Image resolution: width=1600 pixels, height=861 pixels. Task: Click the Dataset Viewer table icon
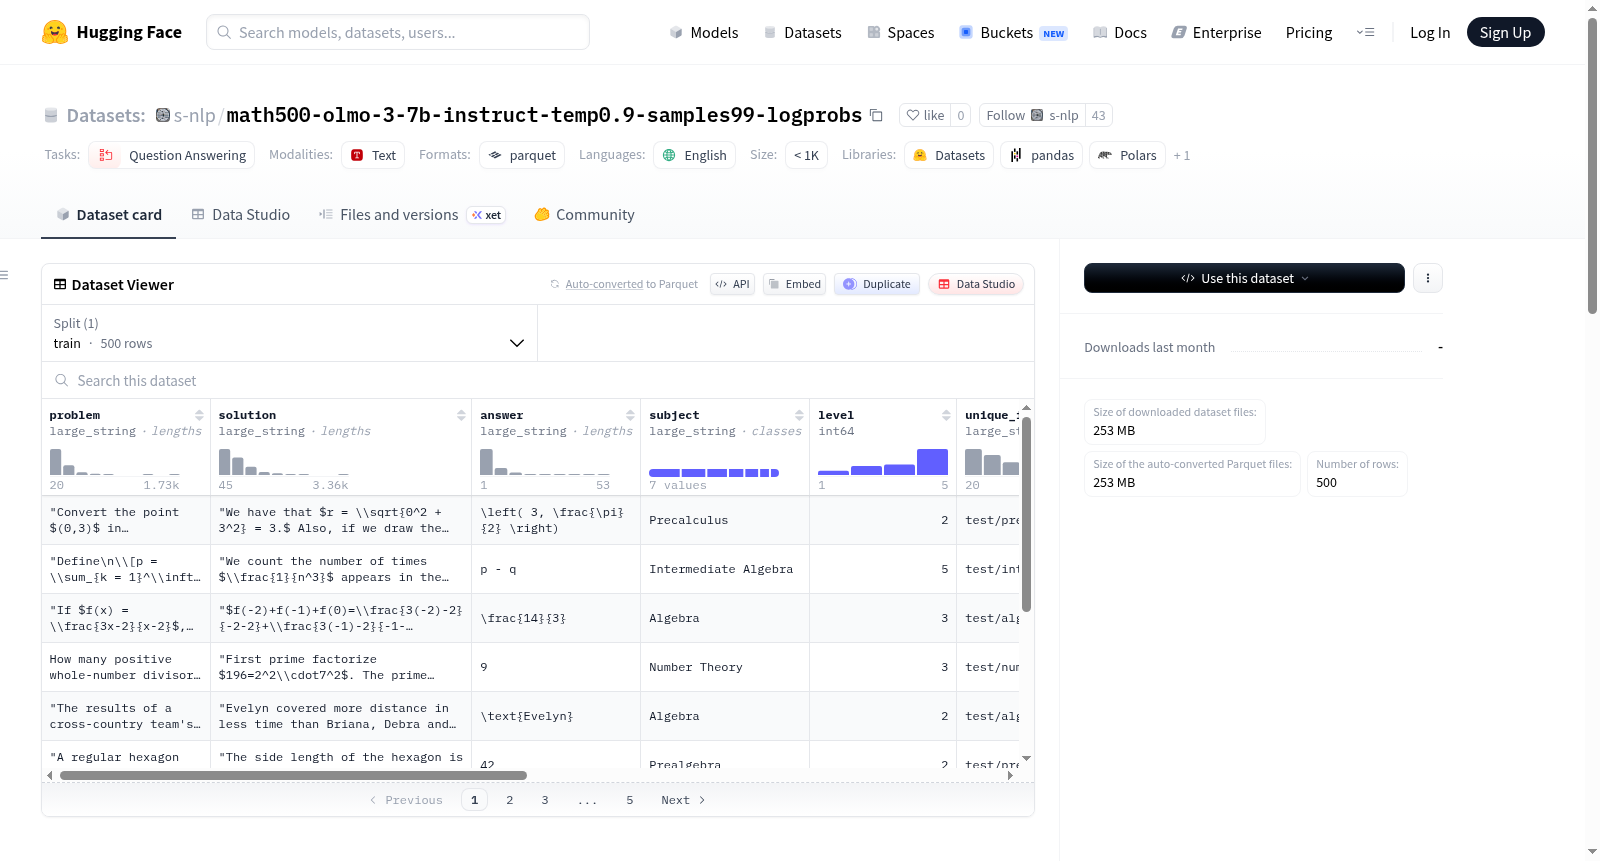coord(60,284)
